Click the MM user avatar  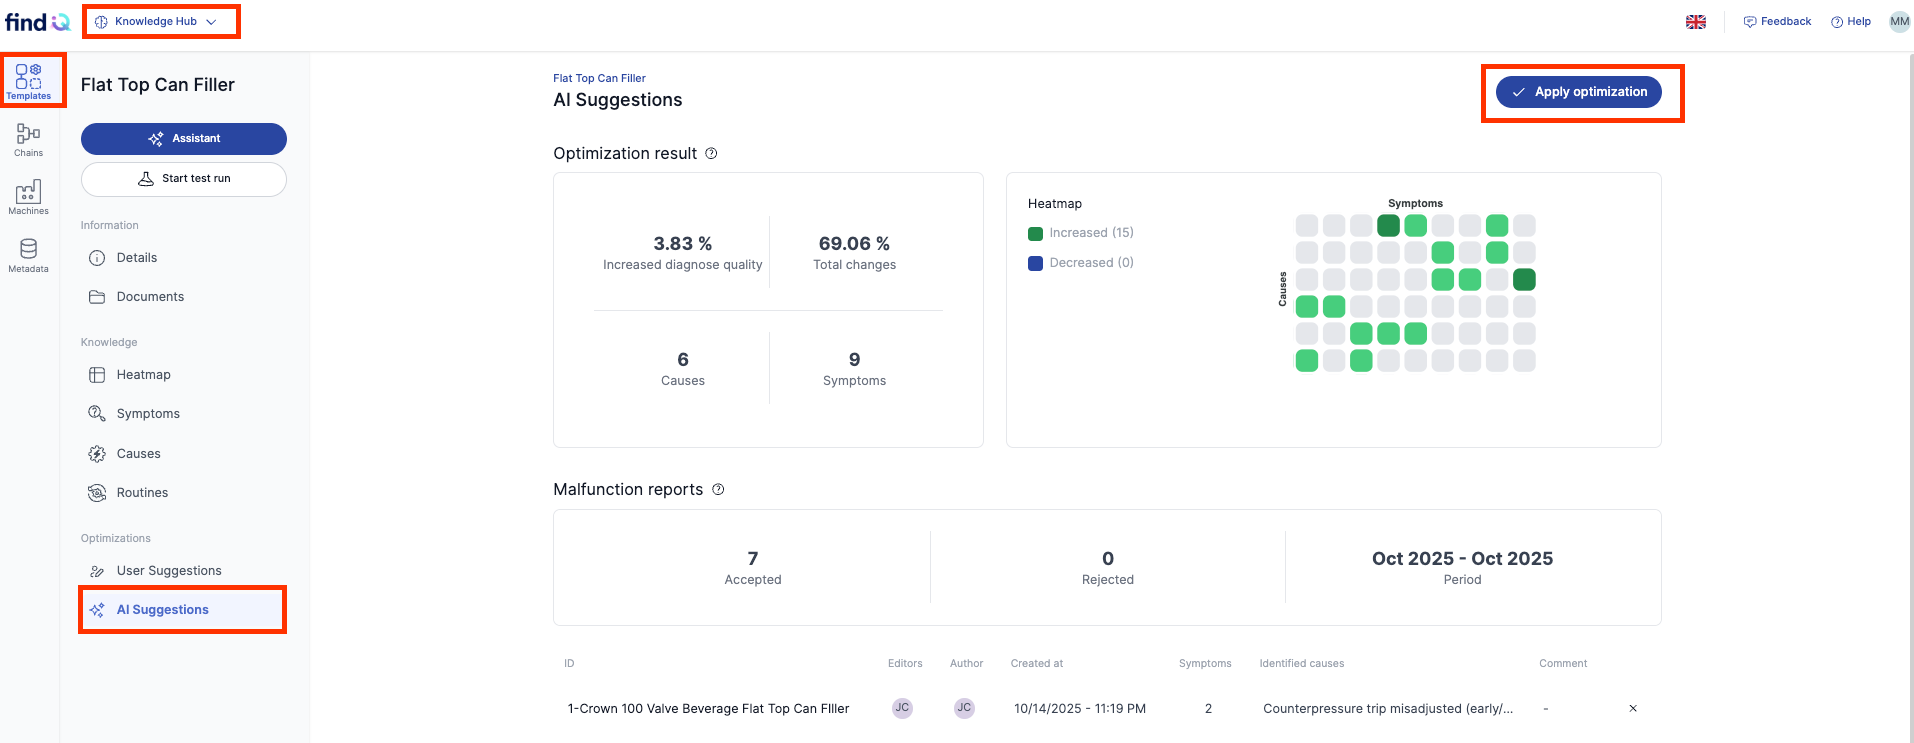click(x=1899, y=22)
